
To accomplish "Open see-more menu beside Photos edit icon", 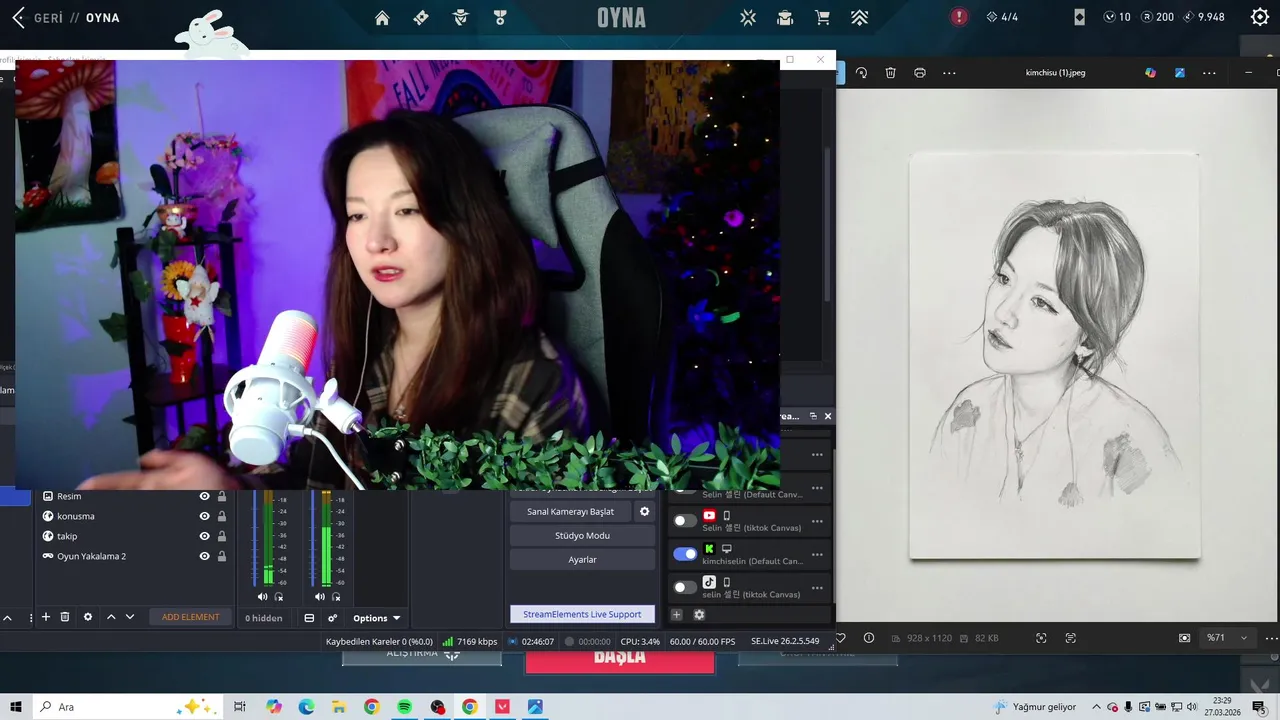I will (x=1209, y=73).
